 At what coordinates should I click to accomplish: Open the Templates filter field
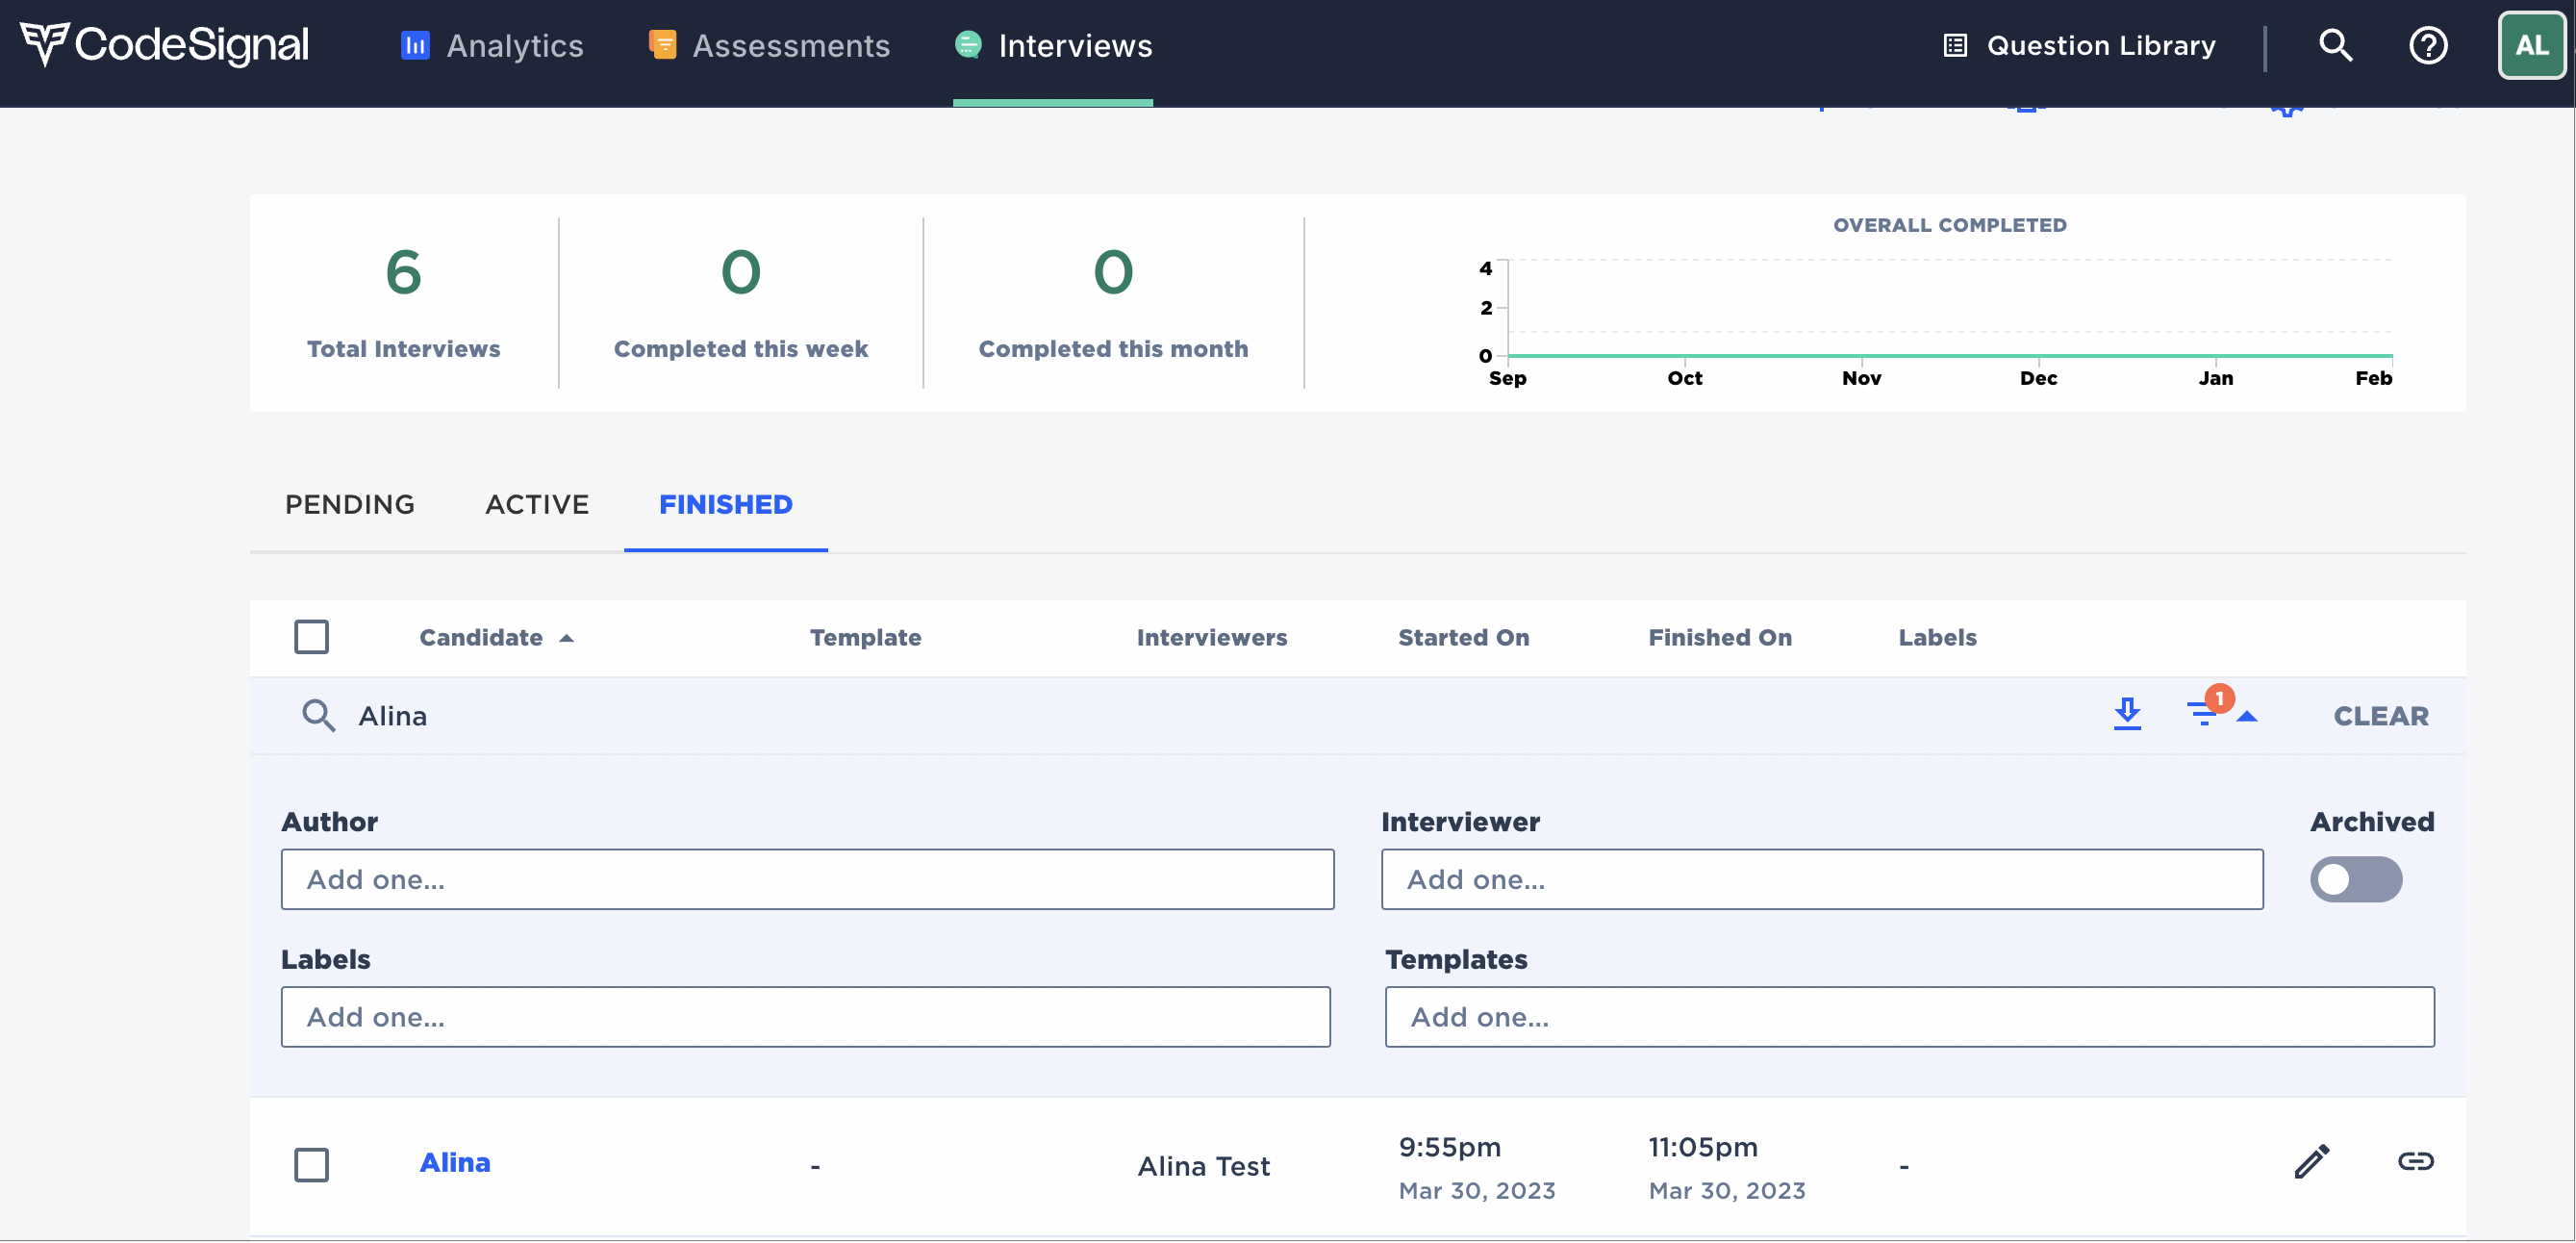click(1910, 1017)
